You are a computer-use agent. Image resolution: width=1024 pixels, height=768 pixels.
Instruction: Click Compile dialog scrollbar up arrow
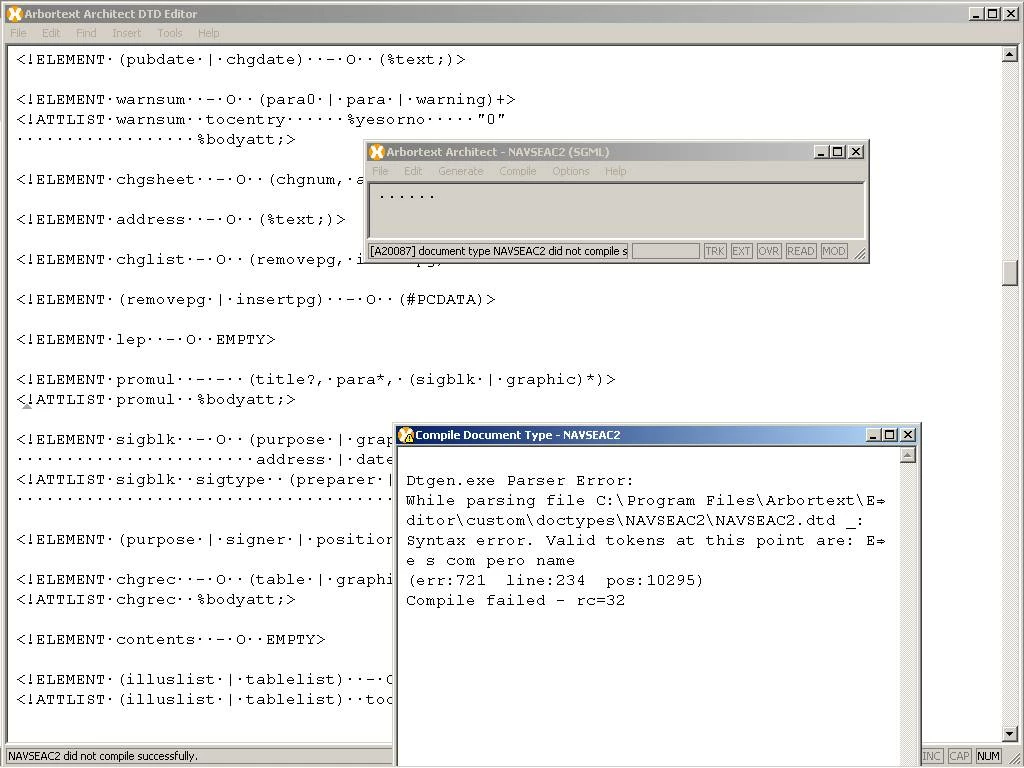click(x=907, y=455)
